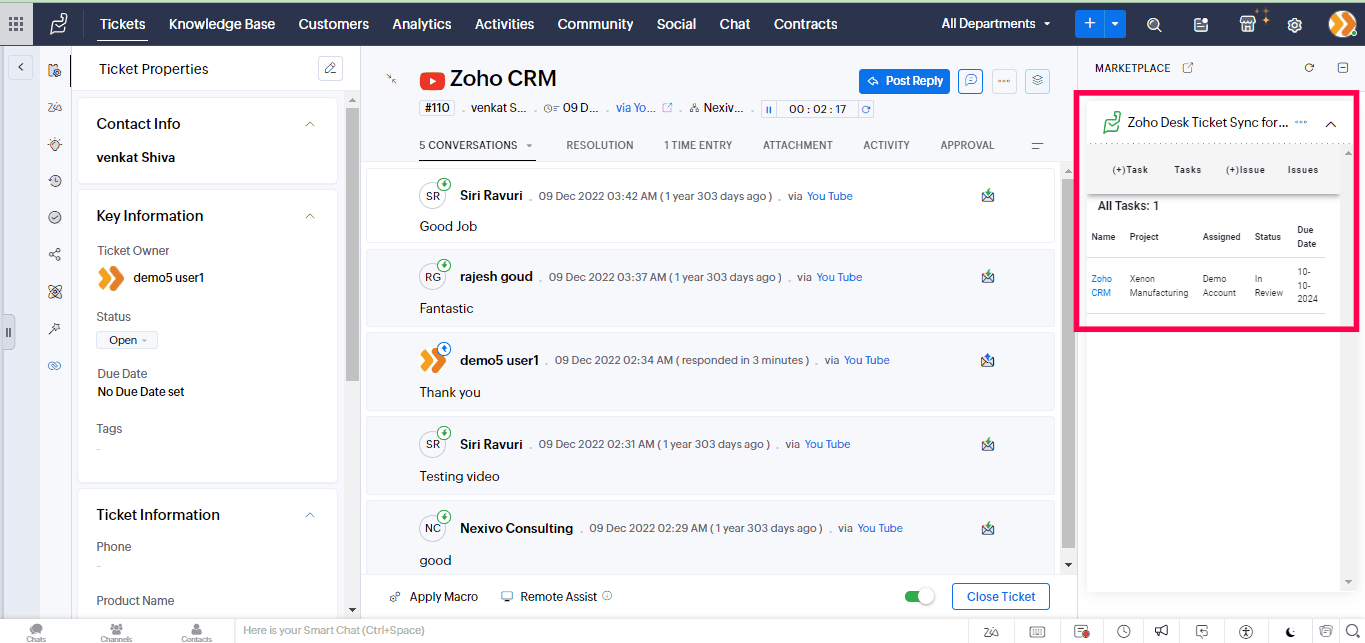
Task: Click the mail icon on Siri Ravuri 03:42 AM message
Action: 988,196
